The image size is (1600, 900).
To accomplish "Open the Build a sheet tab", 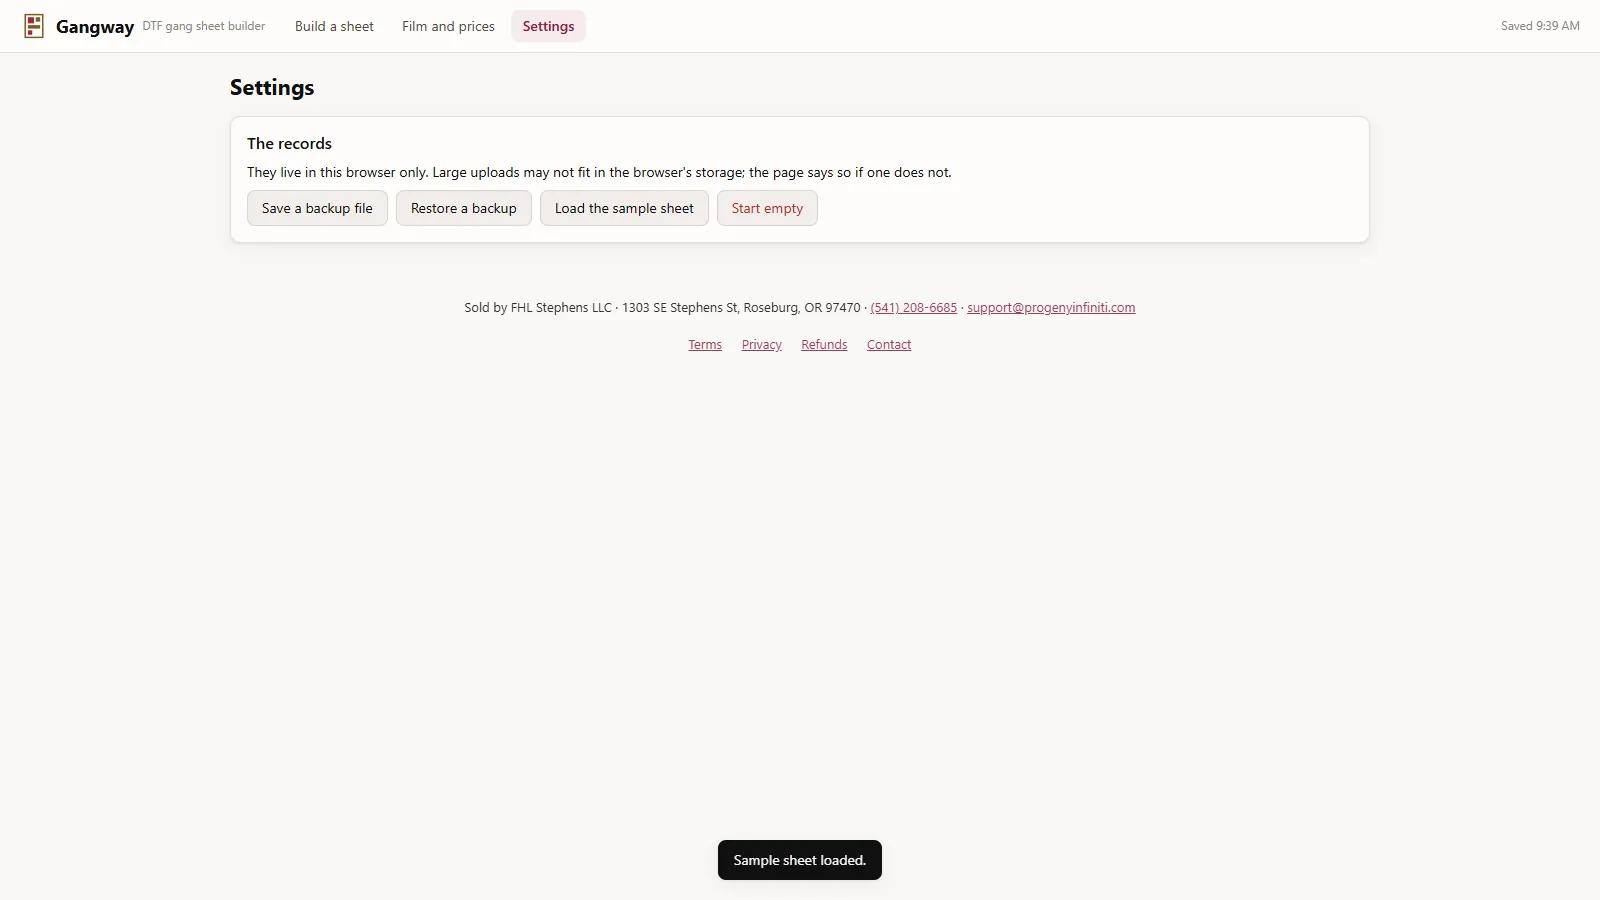I will tap(334, 26).
